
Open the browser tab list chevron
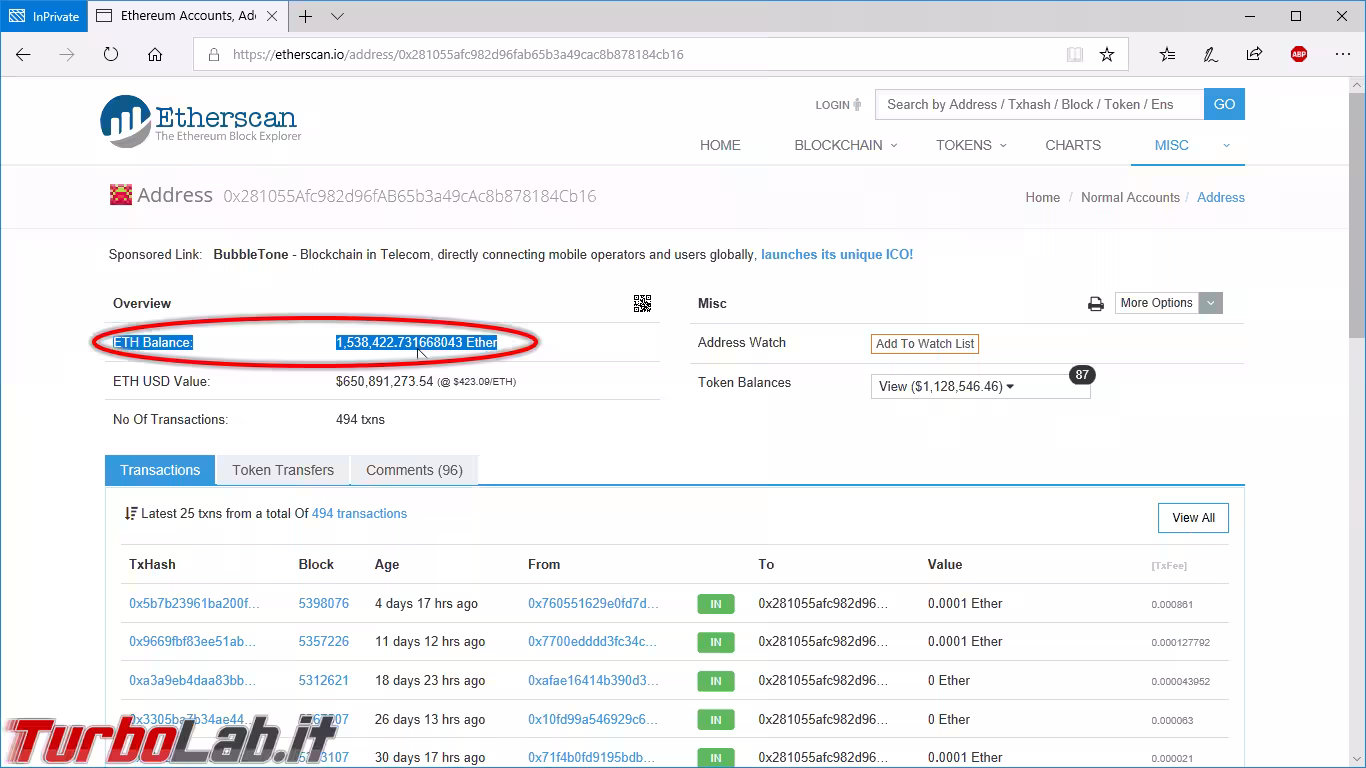[x=337, y=17]
